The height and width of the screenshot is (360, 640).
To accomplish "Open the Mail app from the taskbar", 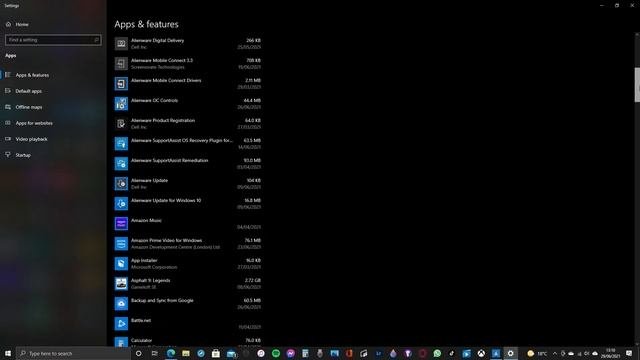I will 231,353.
